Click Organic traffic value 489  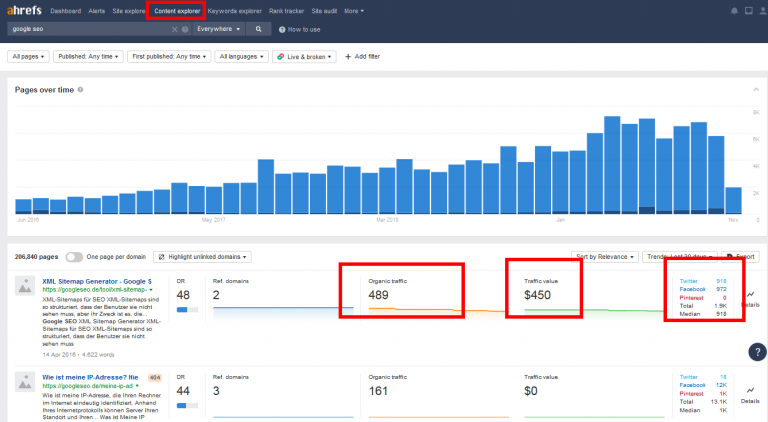tap(379, 295)
